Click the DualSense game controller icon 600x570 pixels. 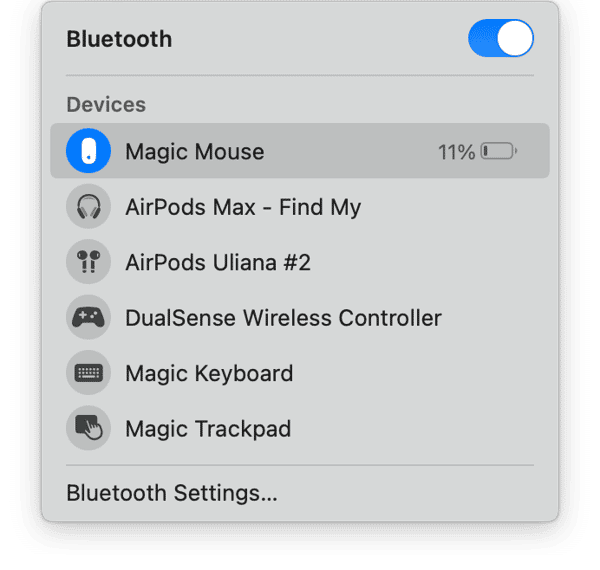click(88, 319)
